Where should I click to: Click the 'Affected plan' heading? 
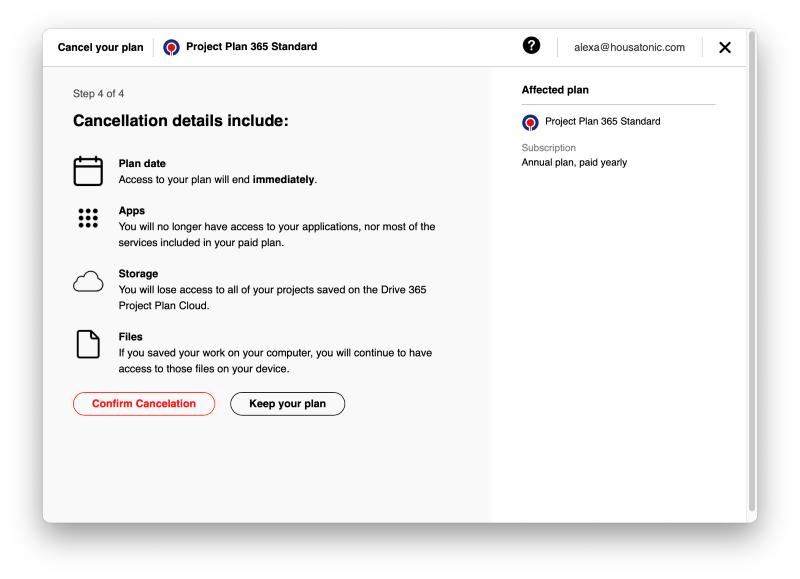pos(555,90)
